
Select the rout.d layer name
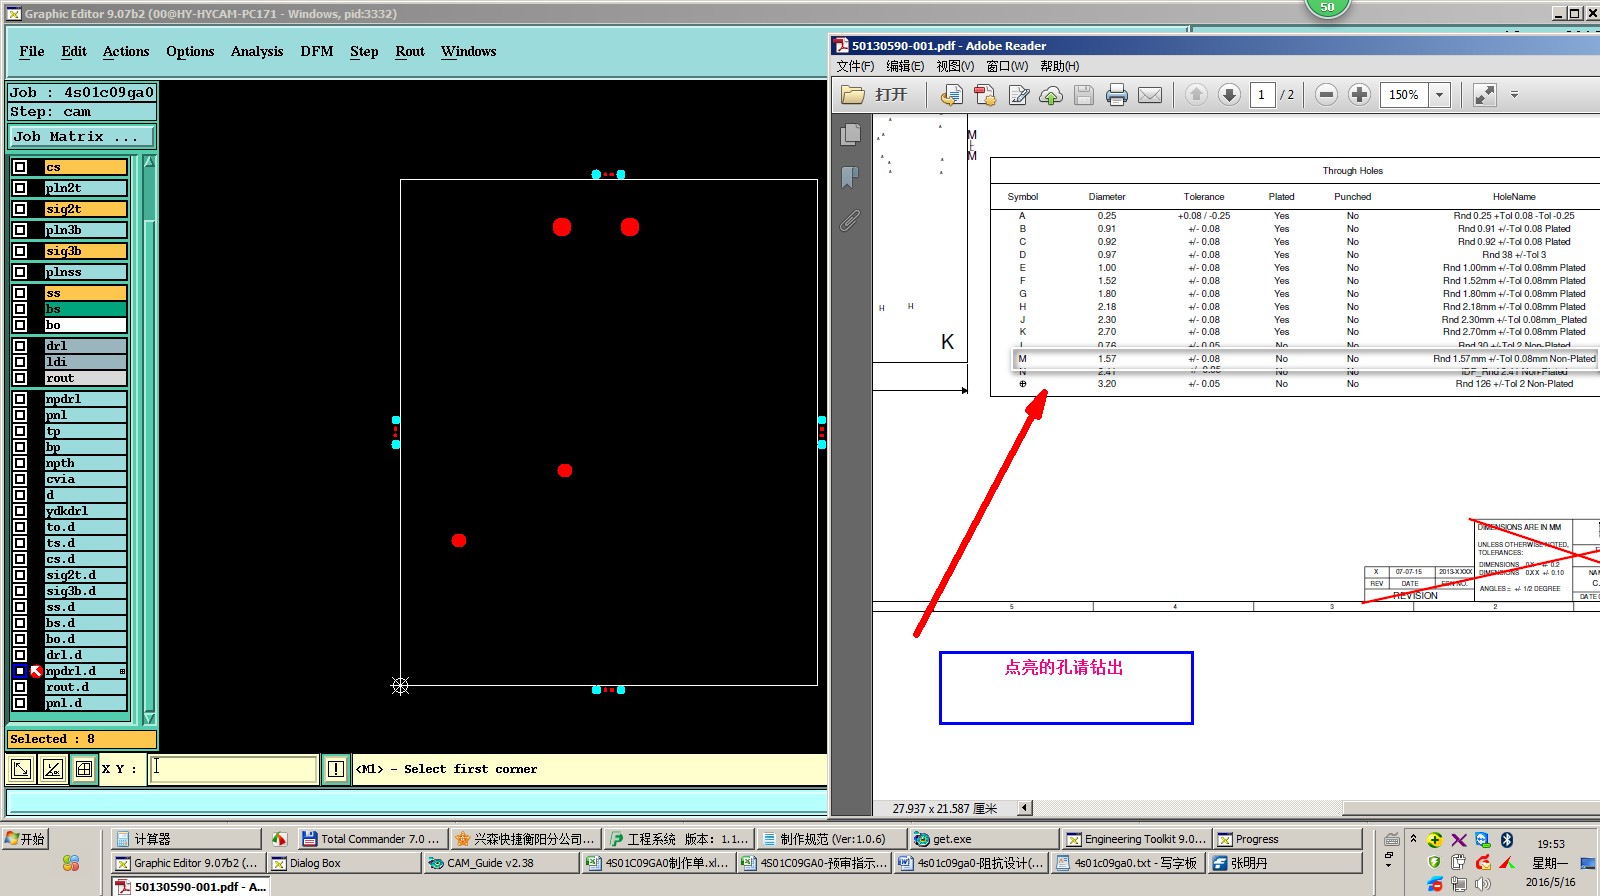tap(85, 687)
